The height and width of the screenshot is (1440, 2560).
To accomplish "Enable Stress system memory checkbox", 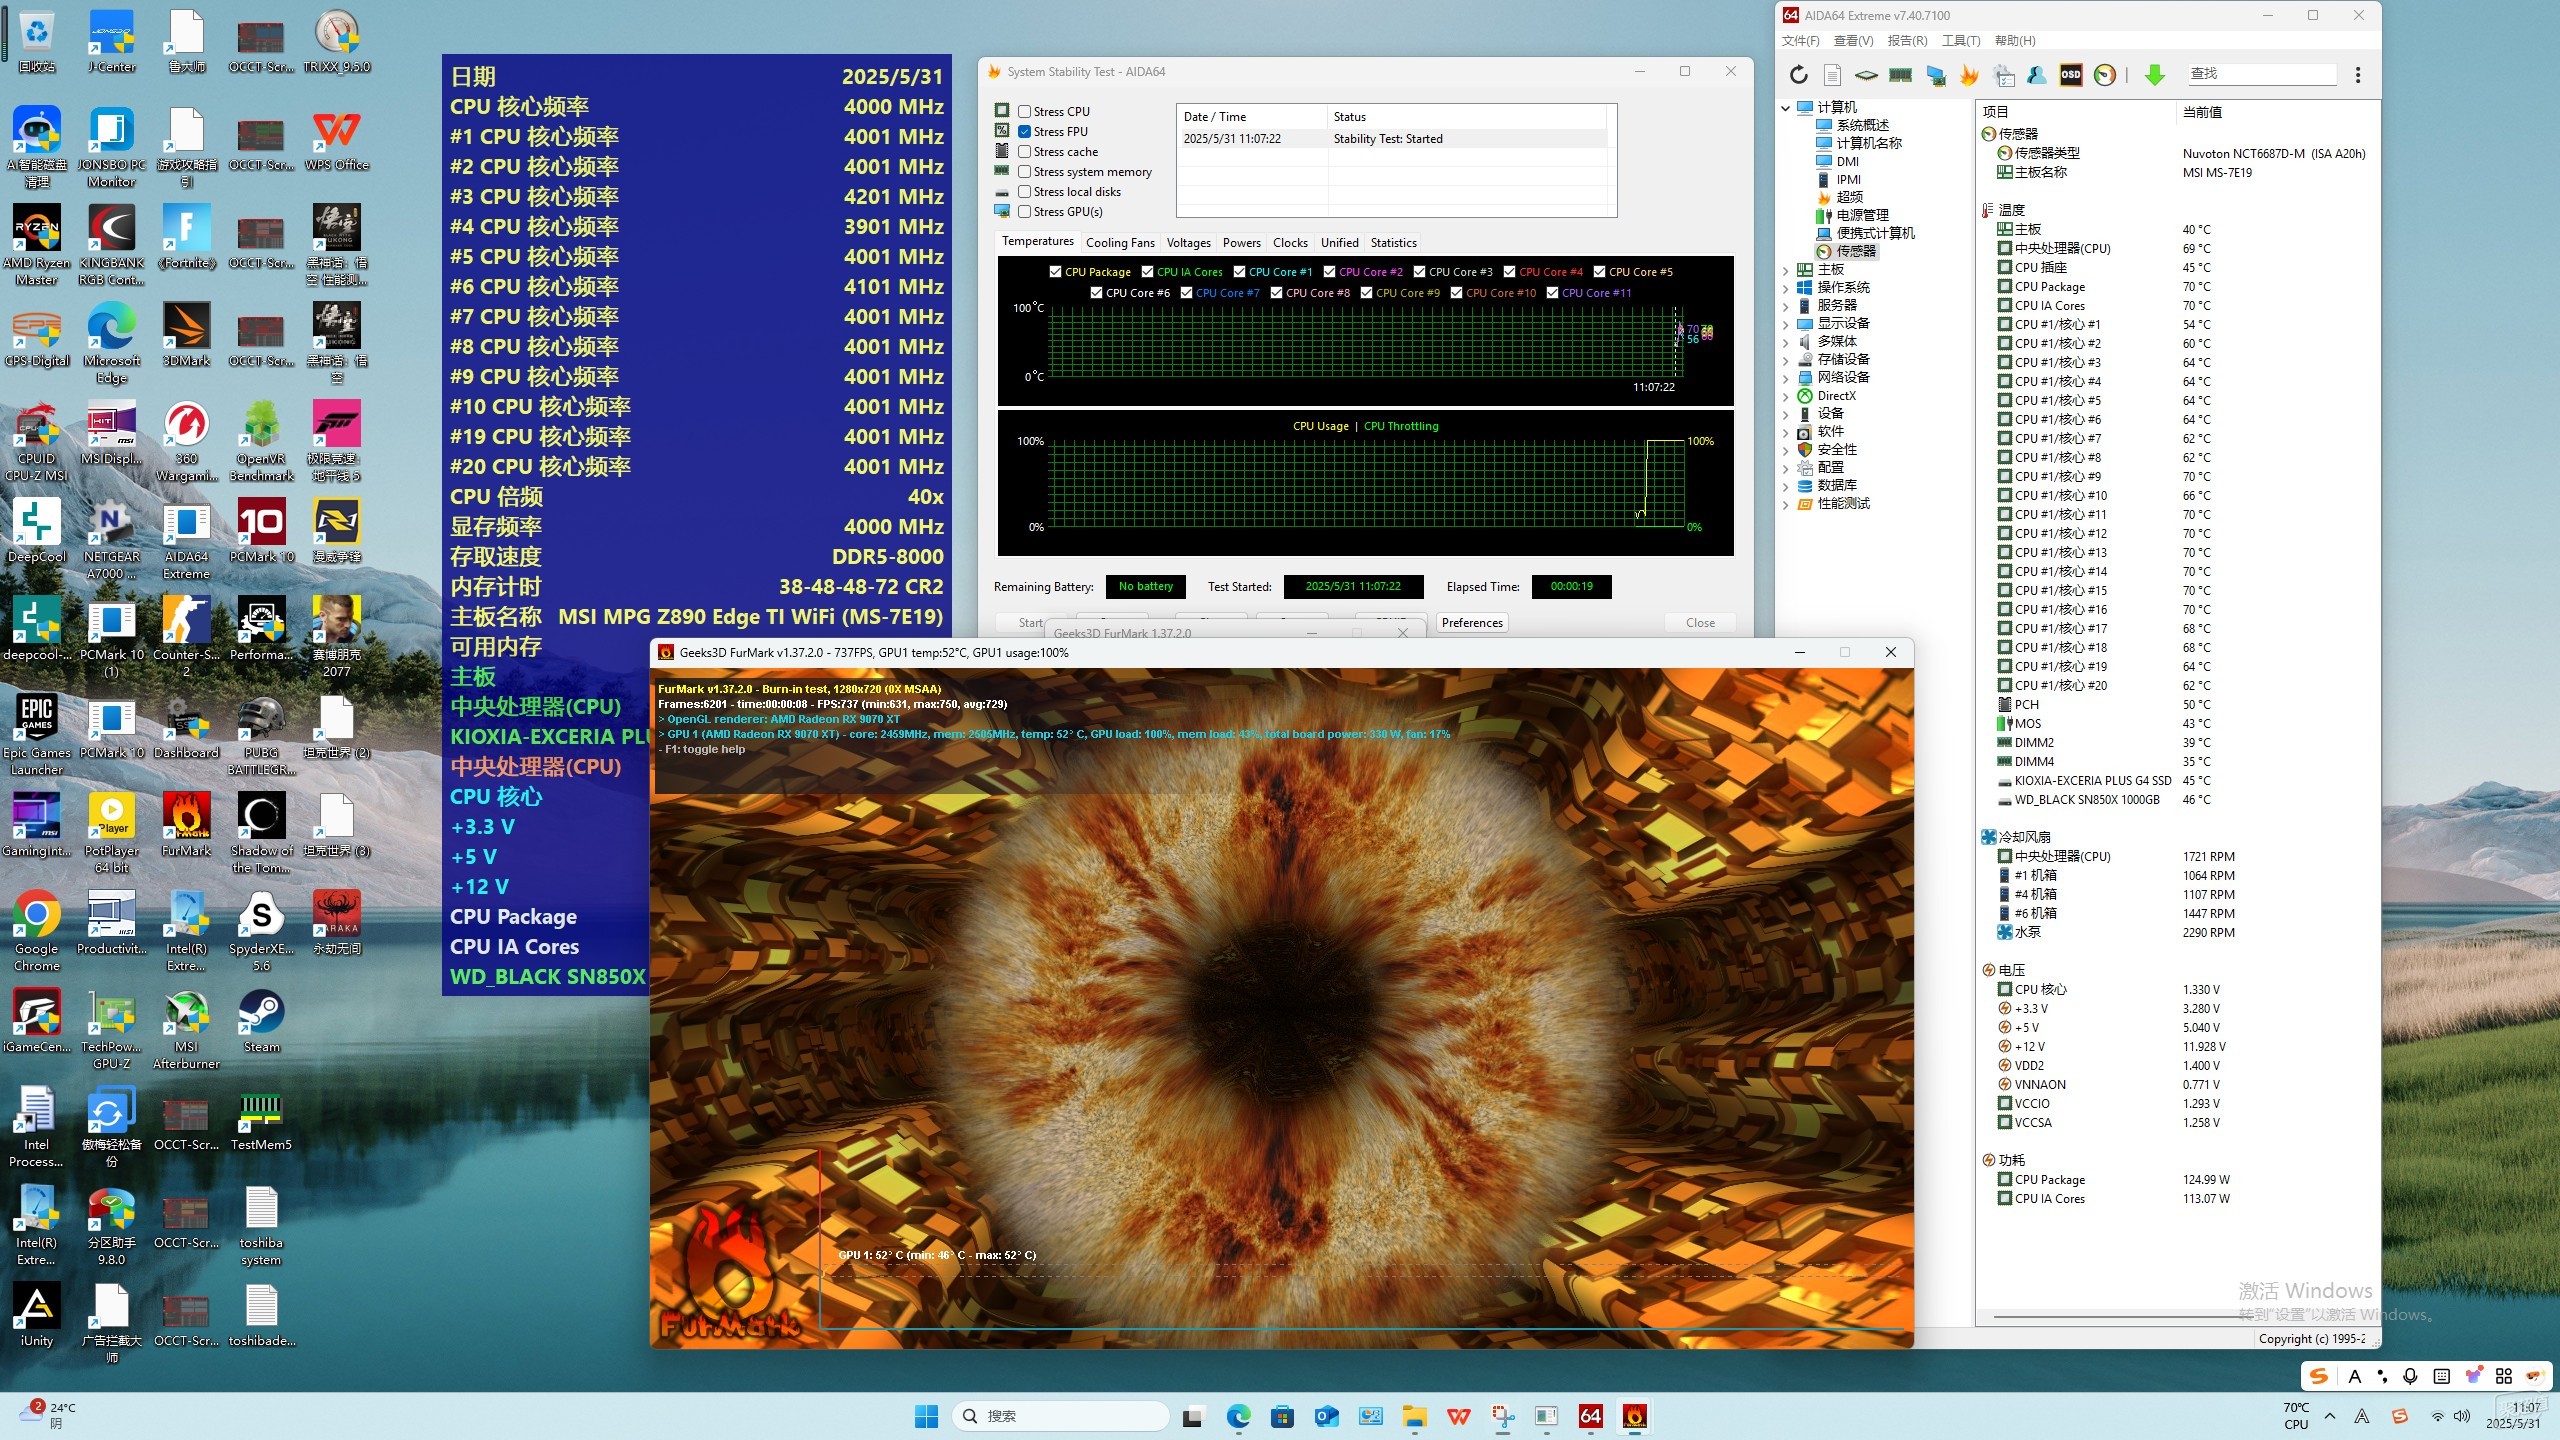I will tap(1025, 172).
